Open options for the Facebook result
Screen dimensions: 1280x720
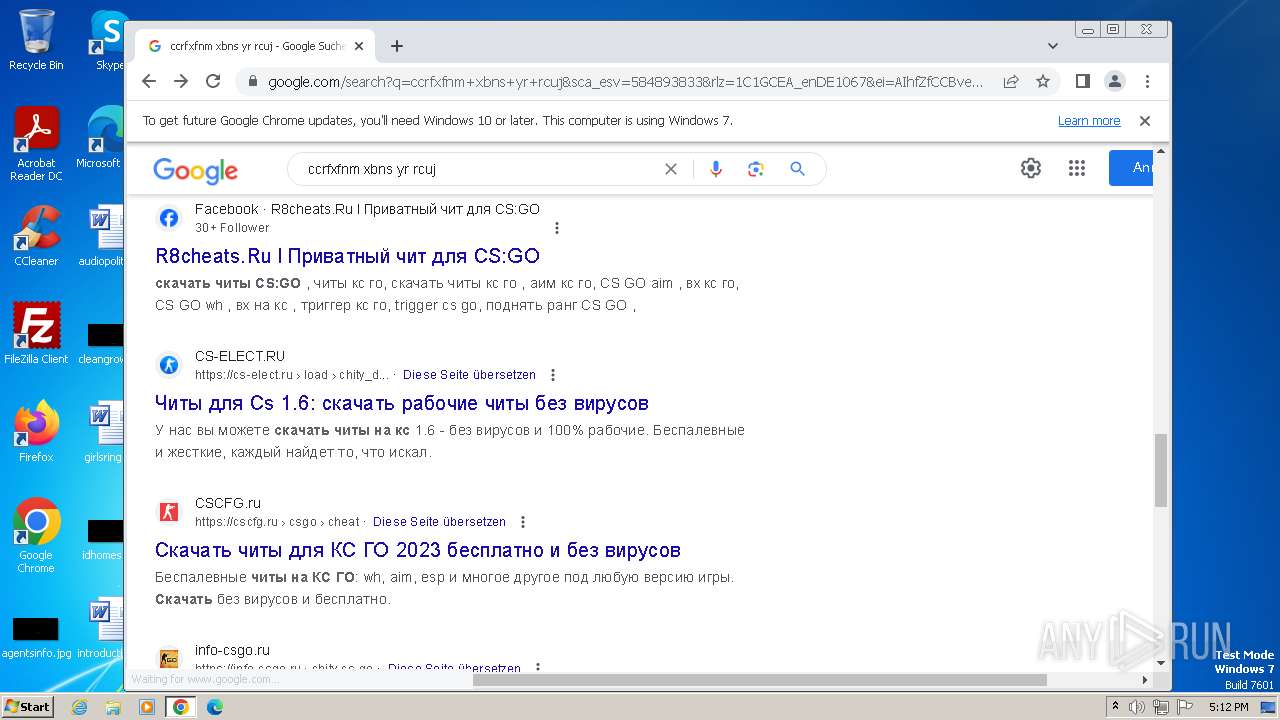coord(557,228)
